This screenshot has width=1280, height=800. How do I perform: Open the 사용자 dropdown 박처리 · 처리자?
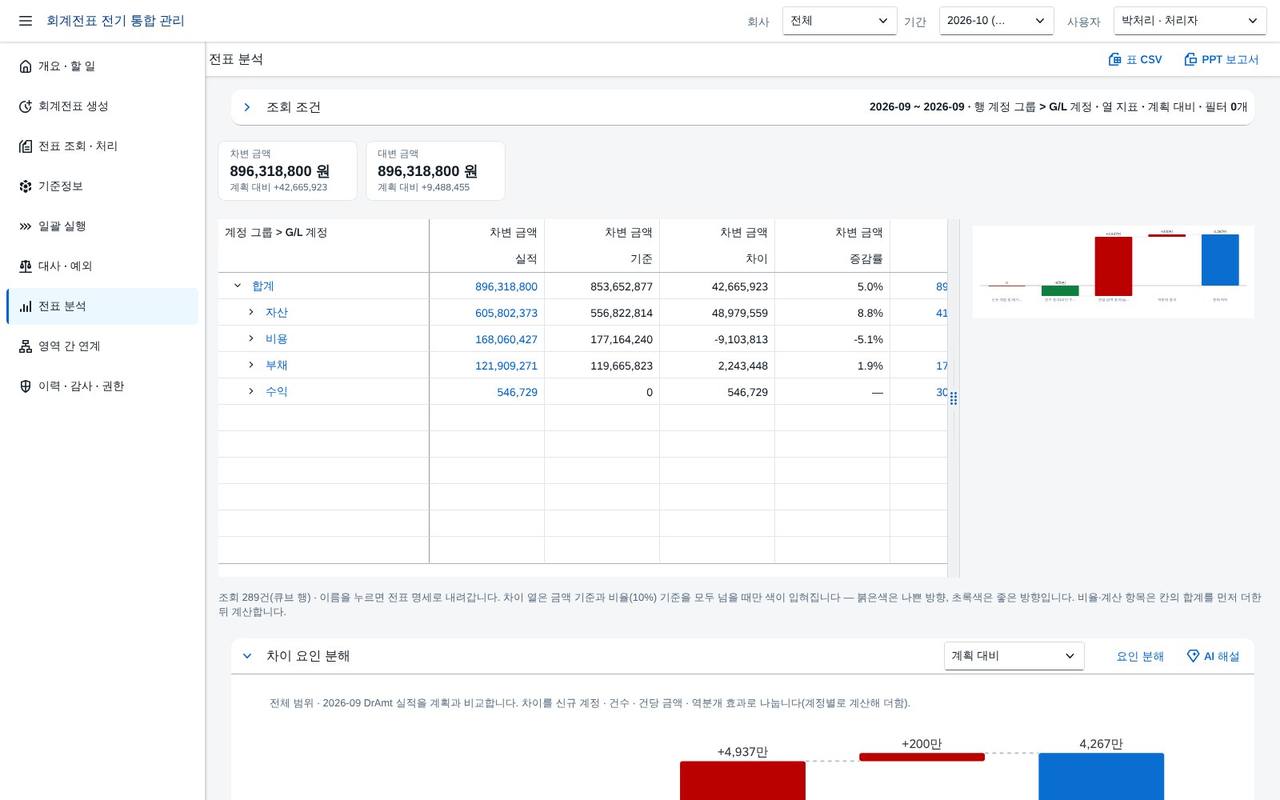pos(1190,21)
